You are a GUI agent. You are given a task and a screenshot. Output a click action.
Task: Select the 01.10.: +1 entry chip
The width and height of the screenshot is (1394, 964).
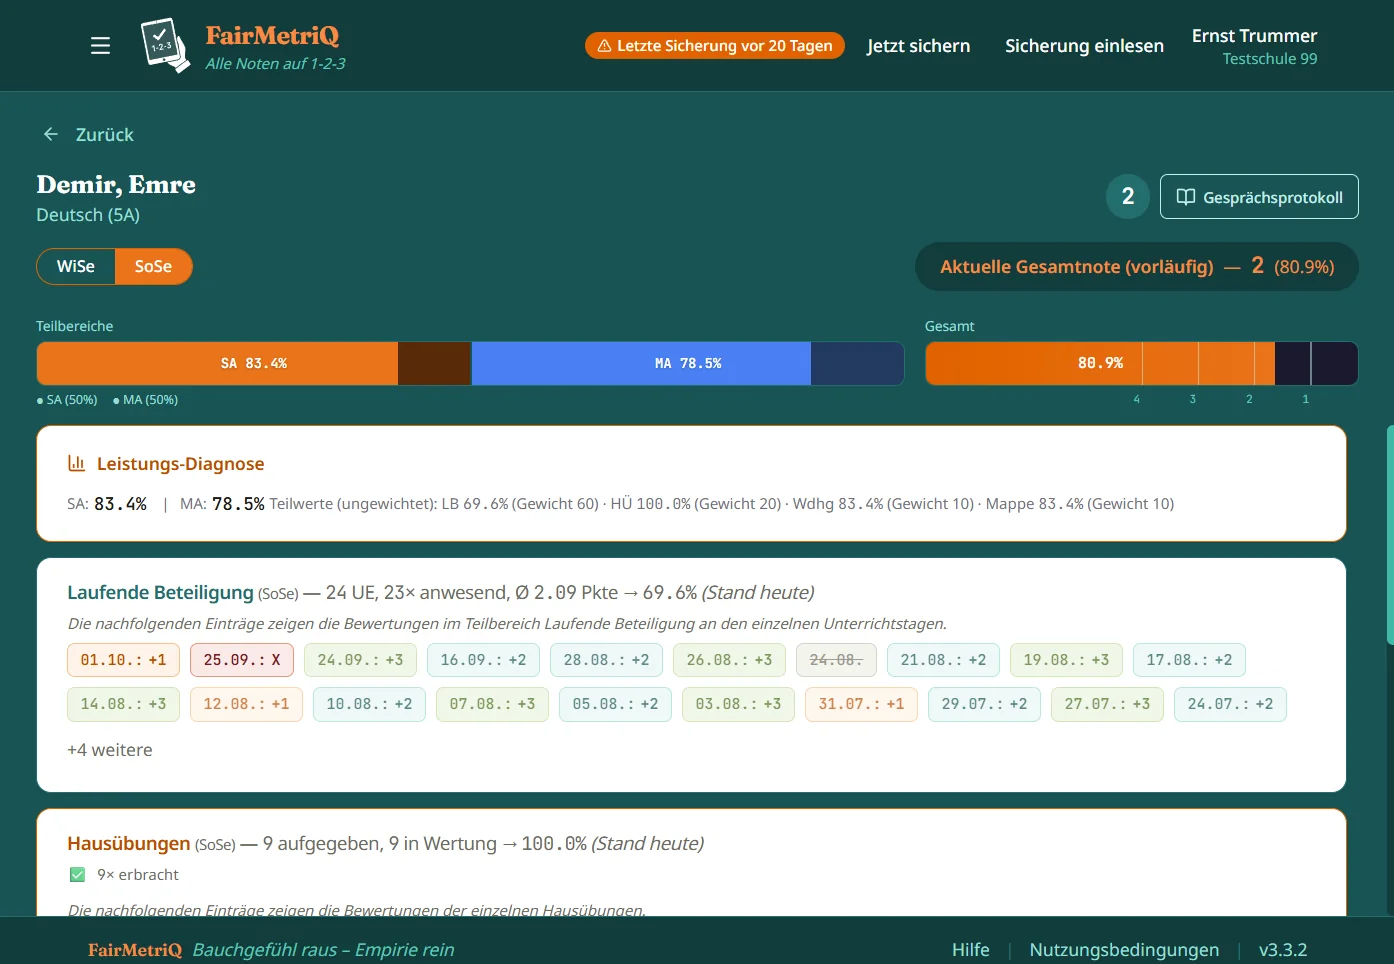123,660
